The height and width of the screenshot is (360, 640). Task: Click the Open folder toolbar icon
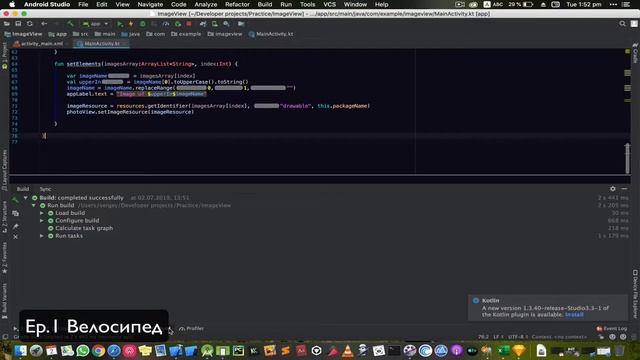pyautogui.click(x=7, y=24)
